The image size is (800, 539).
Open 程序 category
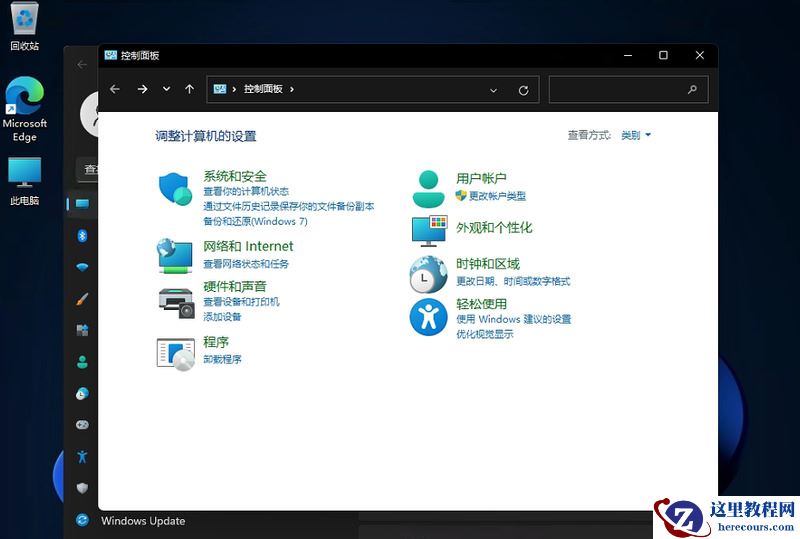(x=216, y=342)
